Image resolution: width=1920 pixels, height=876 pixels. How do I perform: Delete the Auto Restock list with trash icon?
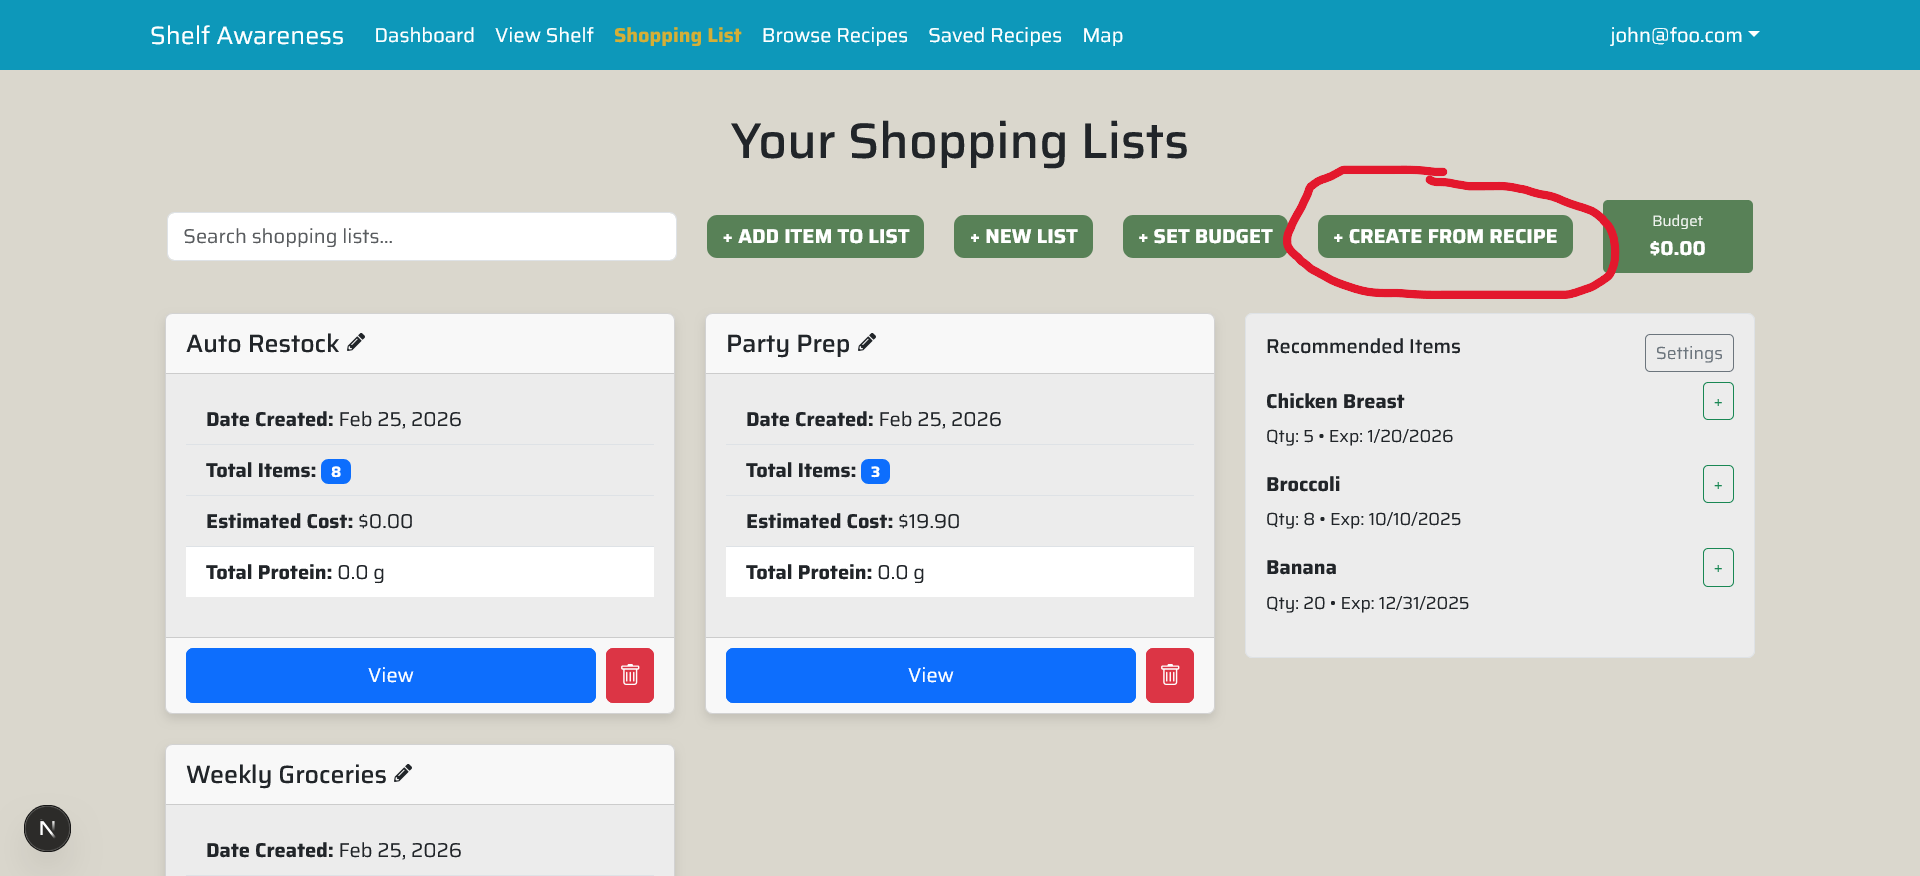(x=630, y=675)
